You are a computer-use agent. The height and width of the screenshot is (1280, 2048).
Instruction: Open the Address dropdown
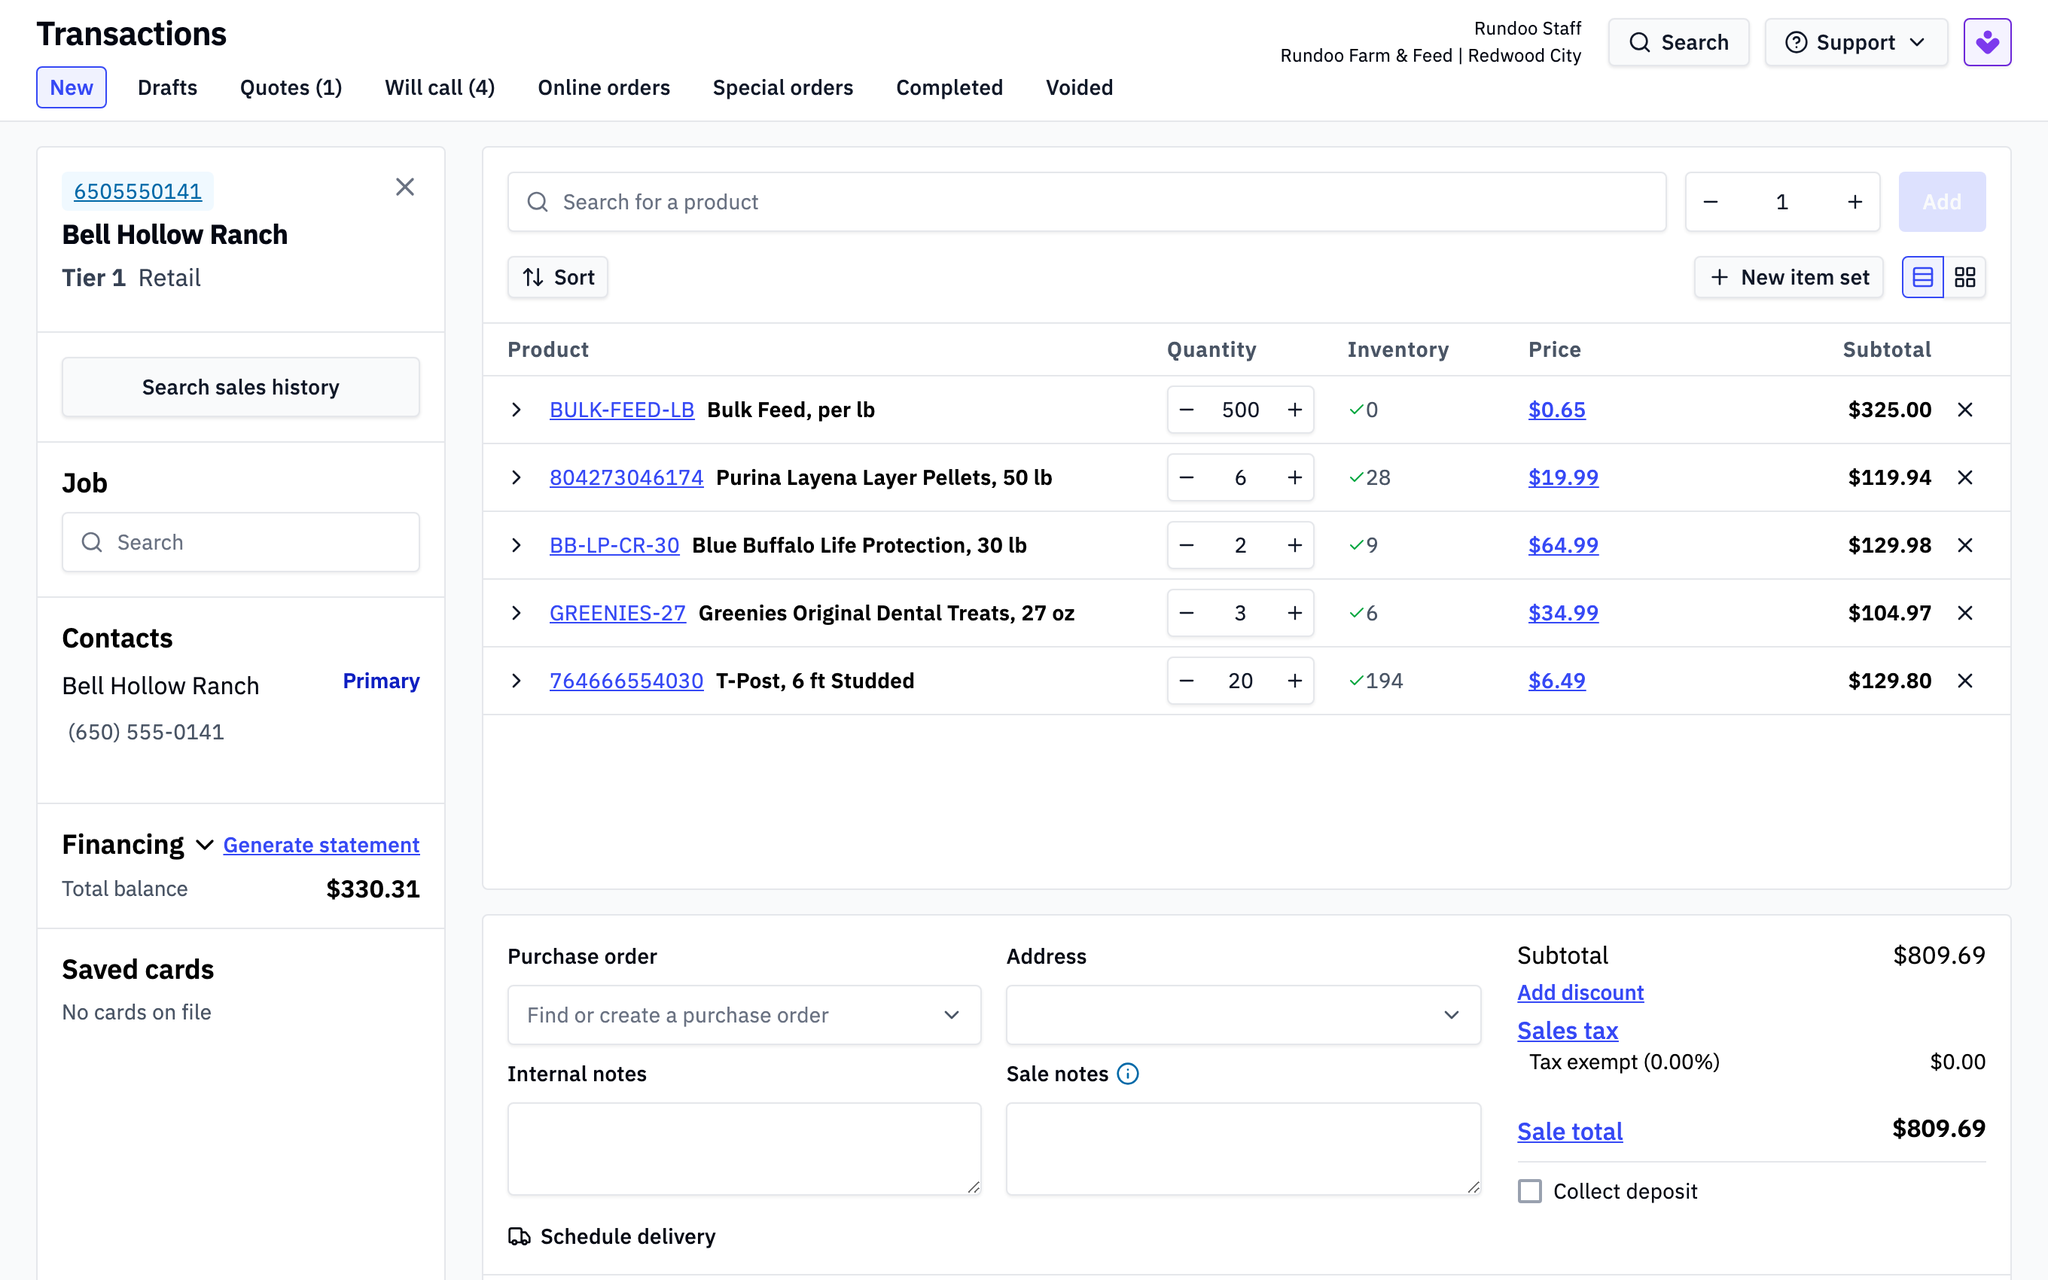pyautogui.click(x=1243, y=1015)
